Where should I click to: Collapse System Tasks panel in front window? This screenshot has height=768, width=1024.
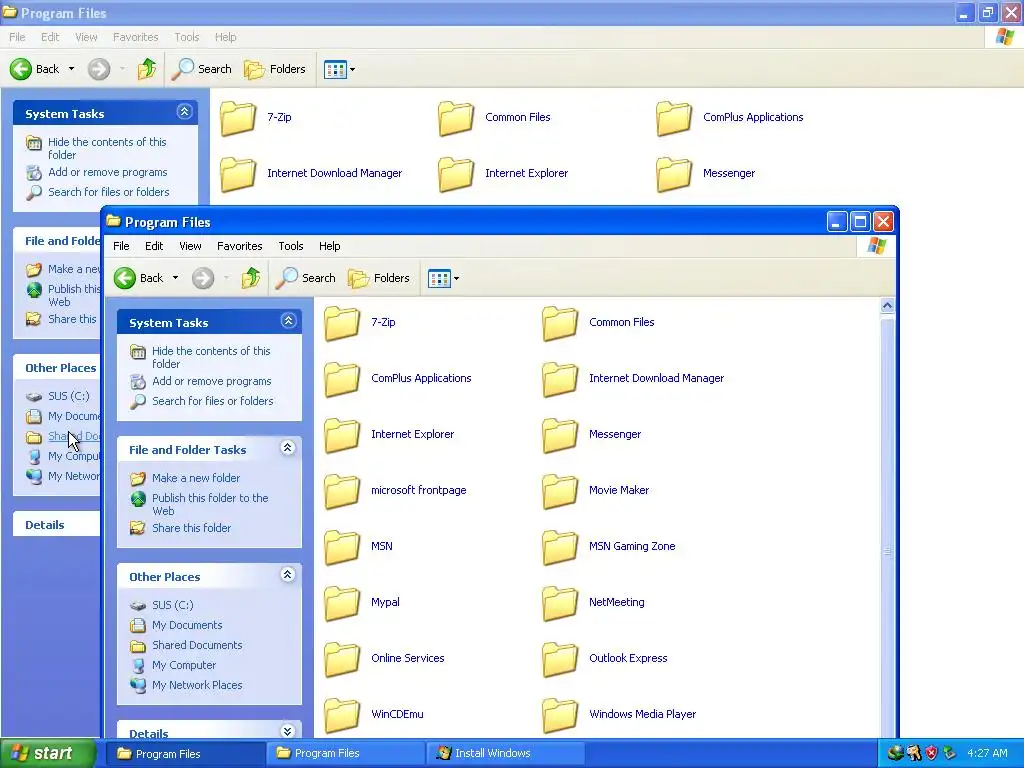tap(288, 321)
